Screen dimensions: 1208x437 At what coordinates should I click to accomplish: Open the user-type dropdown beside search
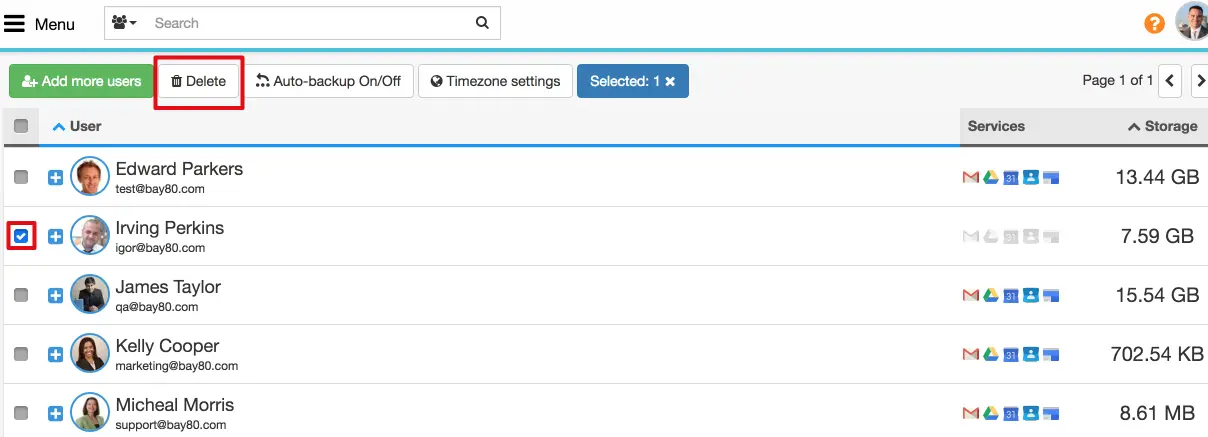(x=125, y=23)
